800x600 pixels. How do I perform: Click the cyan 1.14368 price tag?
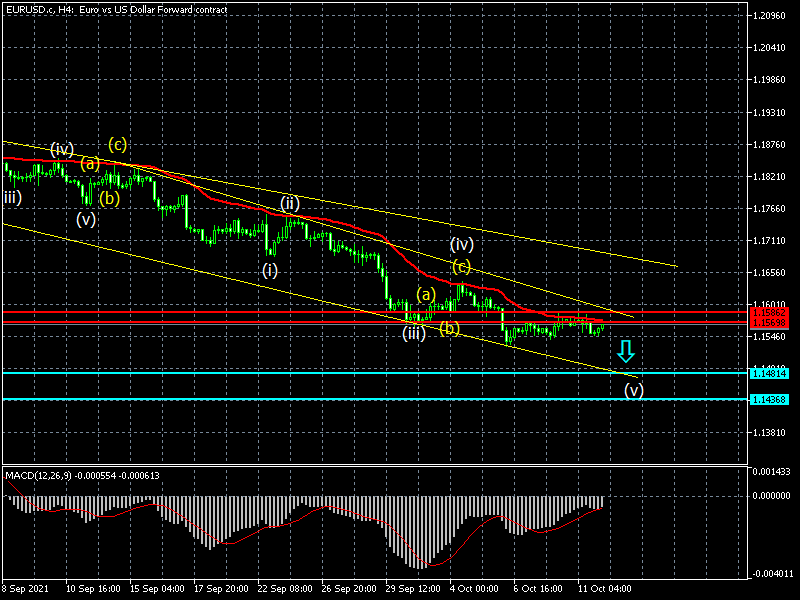tap(775, 399)
